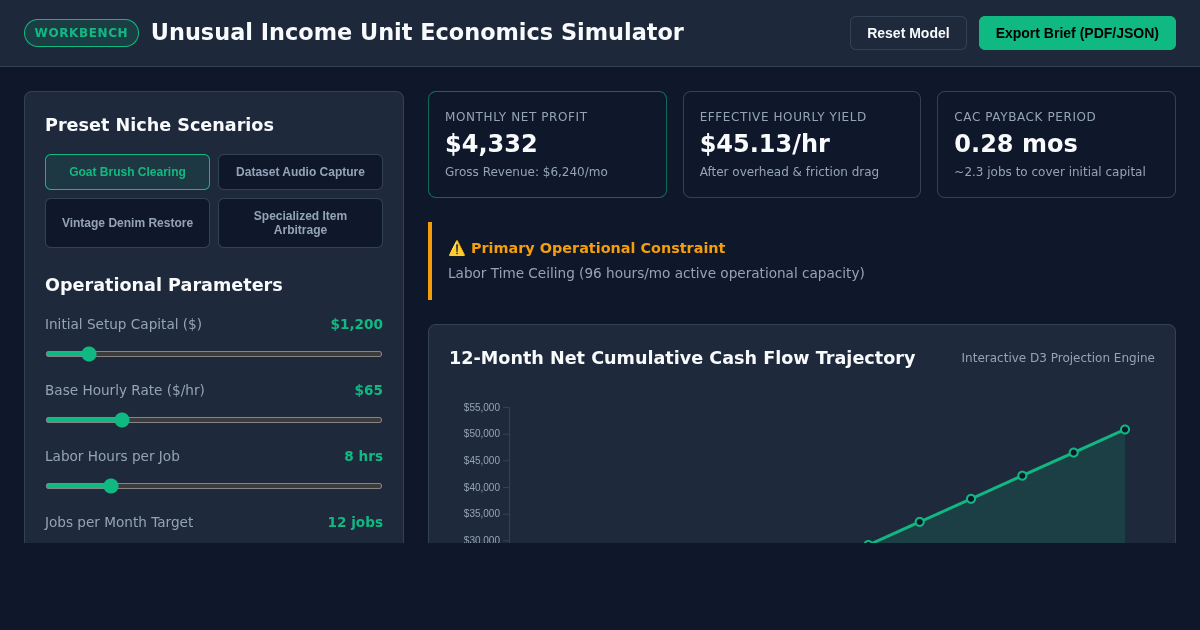Click the $65 hourly rate value
Viewport: 1200px width, 630px height.
[x=368, y=390]
